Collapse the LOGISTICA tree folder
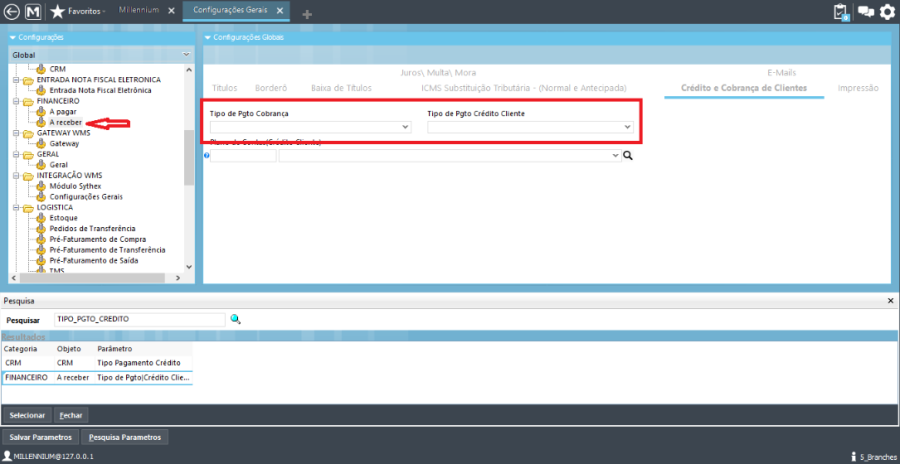The image size is (900, 464). [x=16, y=207]
